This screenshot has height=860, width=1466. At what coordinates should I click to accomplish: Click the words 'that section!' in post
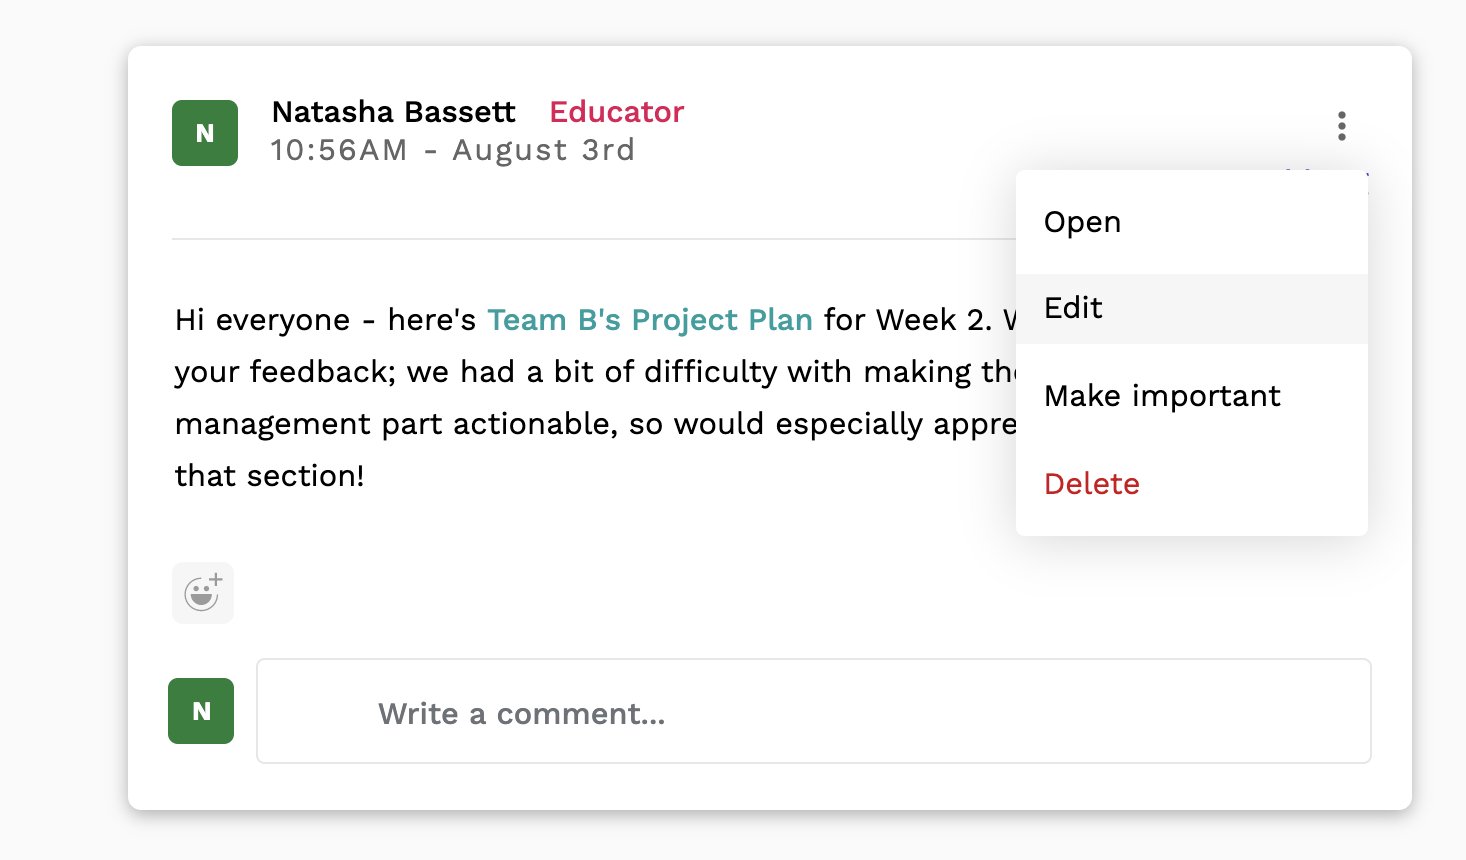point(270,476)
